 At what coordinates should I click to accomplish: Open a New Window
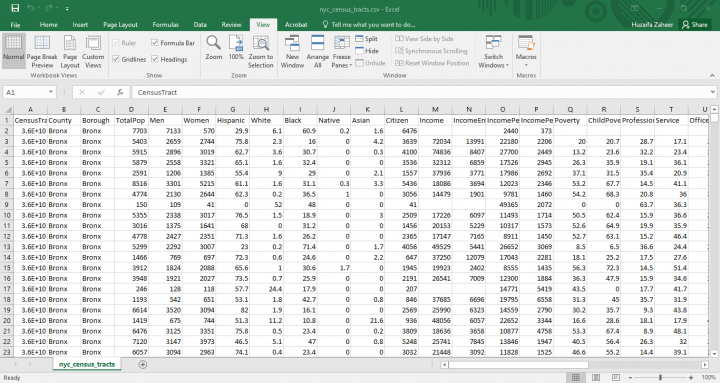tap(292, 51)
